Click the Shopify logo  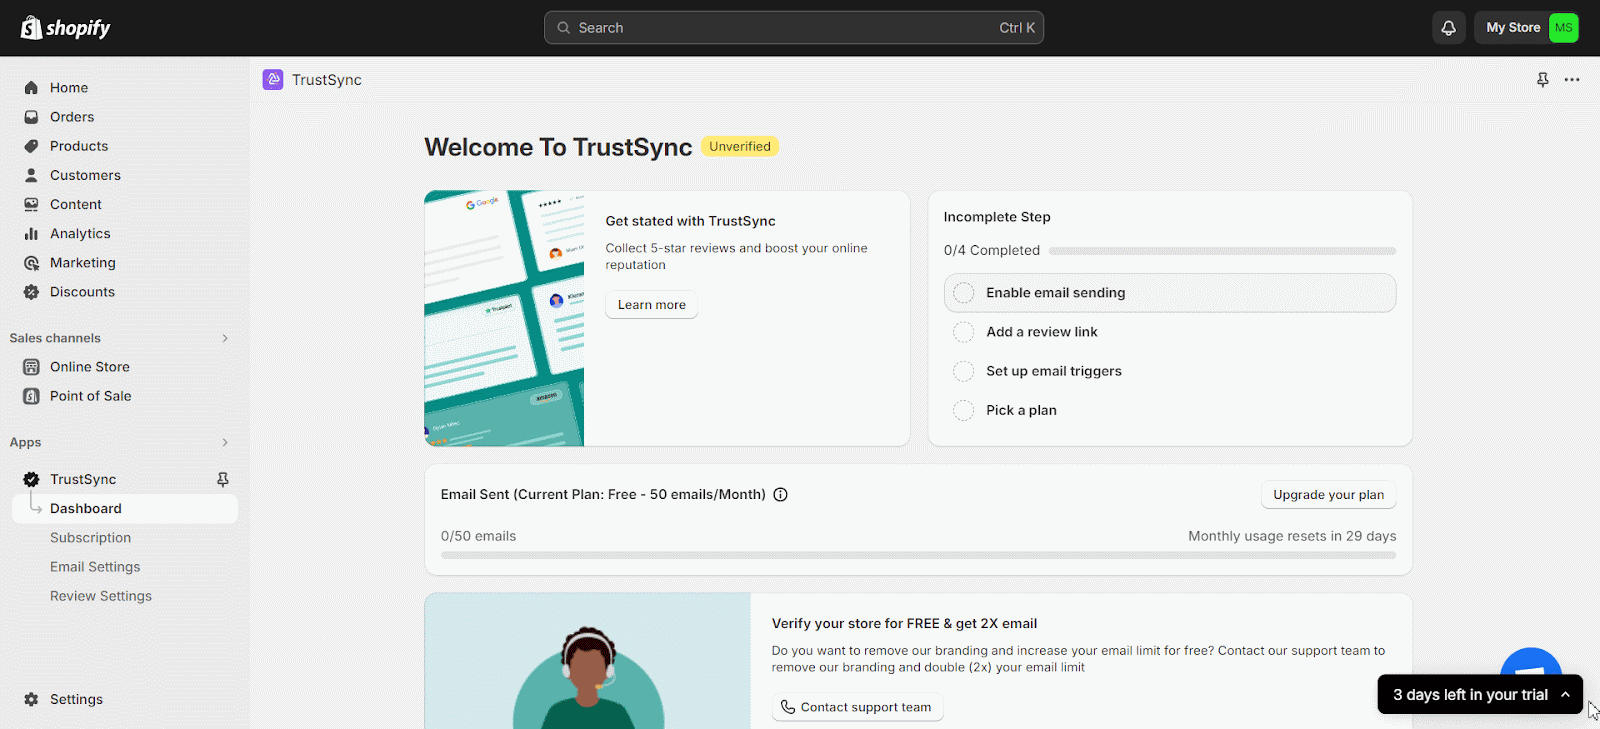[66, 28]
